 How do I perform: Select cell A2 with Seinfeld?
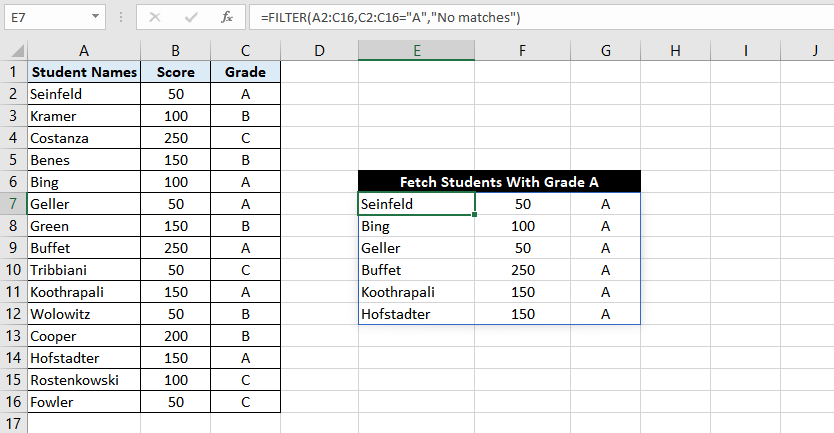coord(84,94)
